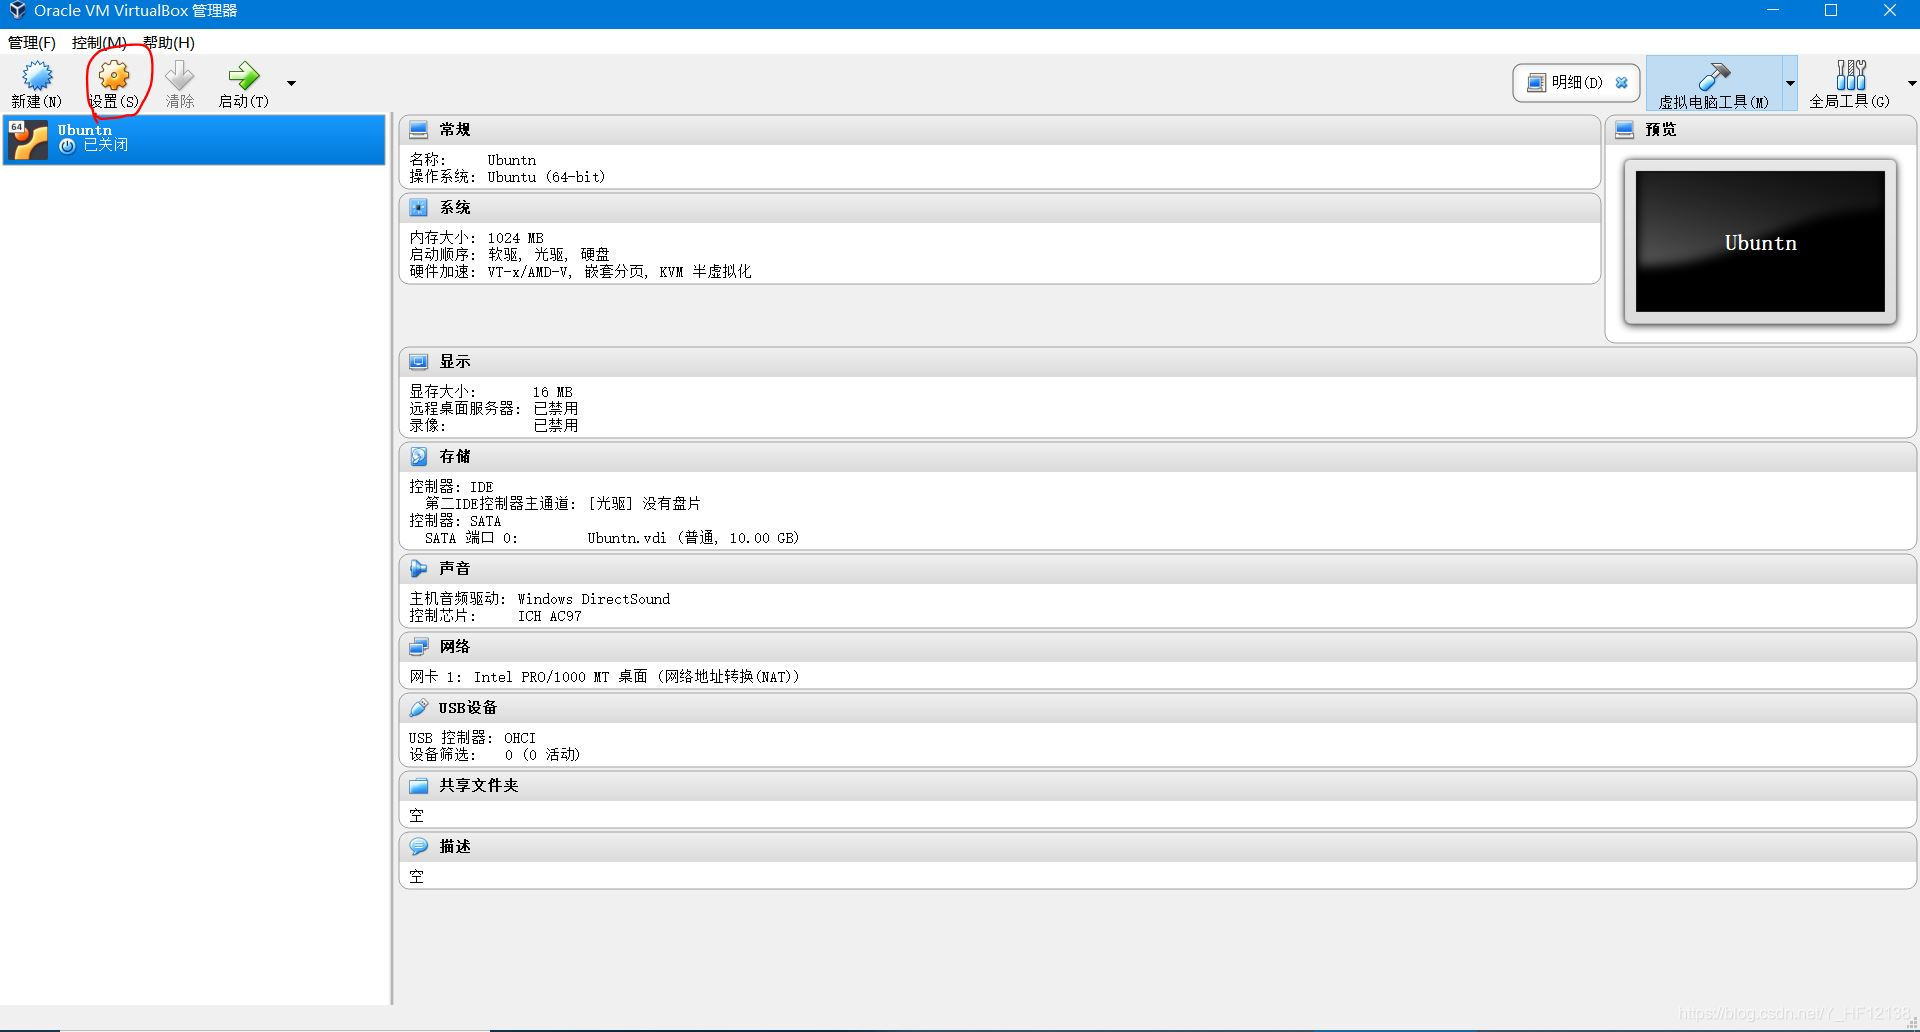The image size is (1920, 1032).
Task: Open the 管理(F) menu
Action: 32,43
